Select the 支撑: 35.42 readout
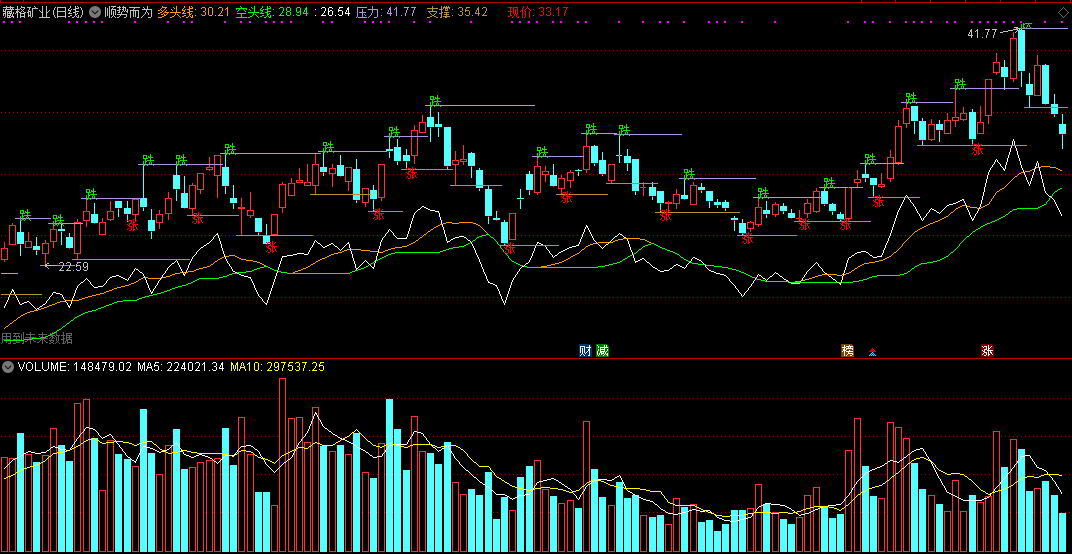 457,12
